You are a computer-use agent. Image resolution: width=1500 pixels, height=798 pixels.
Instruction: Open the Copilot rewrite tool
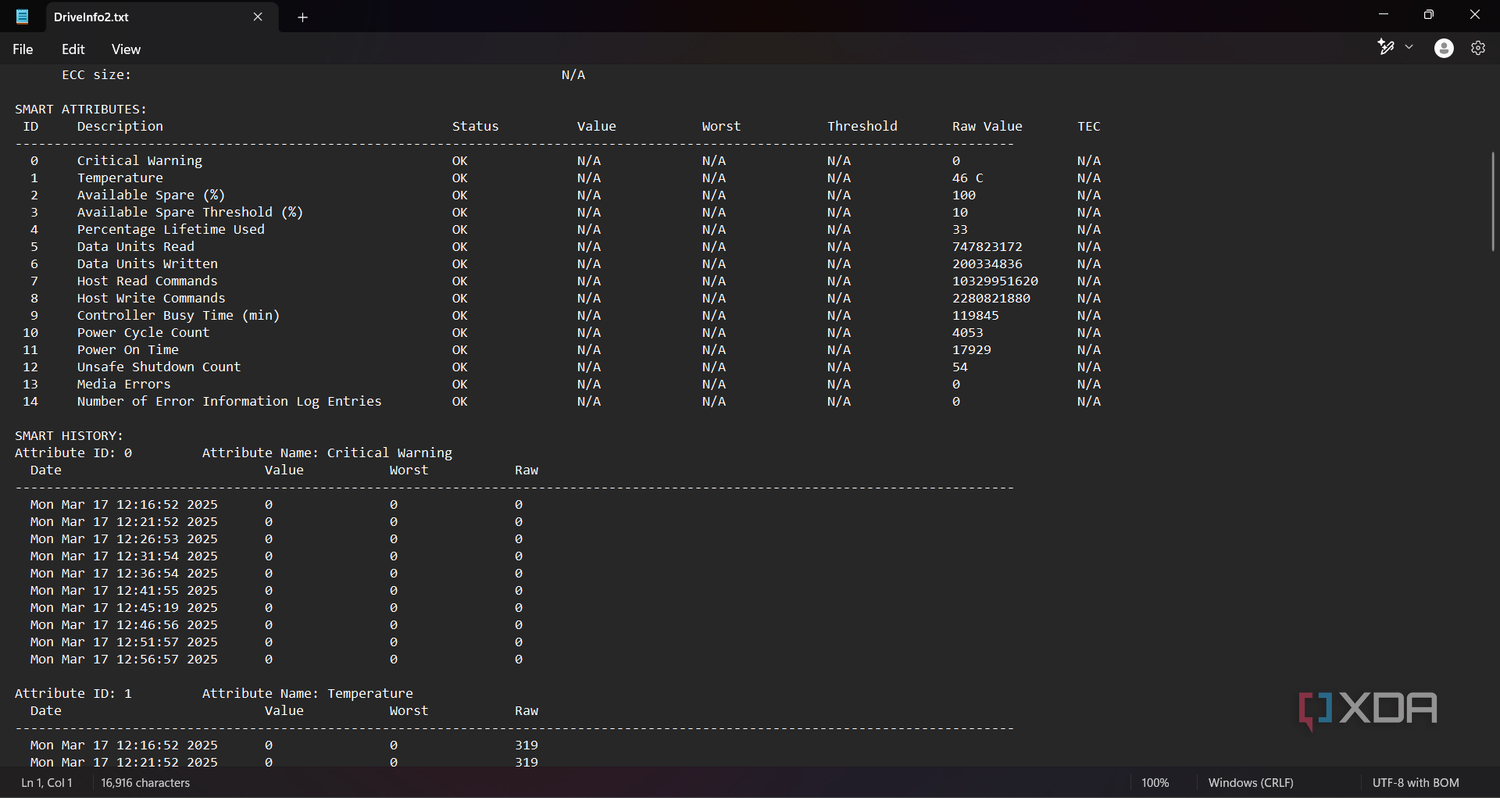tap(1386, 47)
